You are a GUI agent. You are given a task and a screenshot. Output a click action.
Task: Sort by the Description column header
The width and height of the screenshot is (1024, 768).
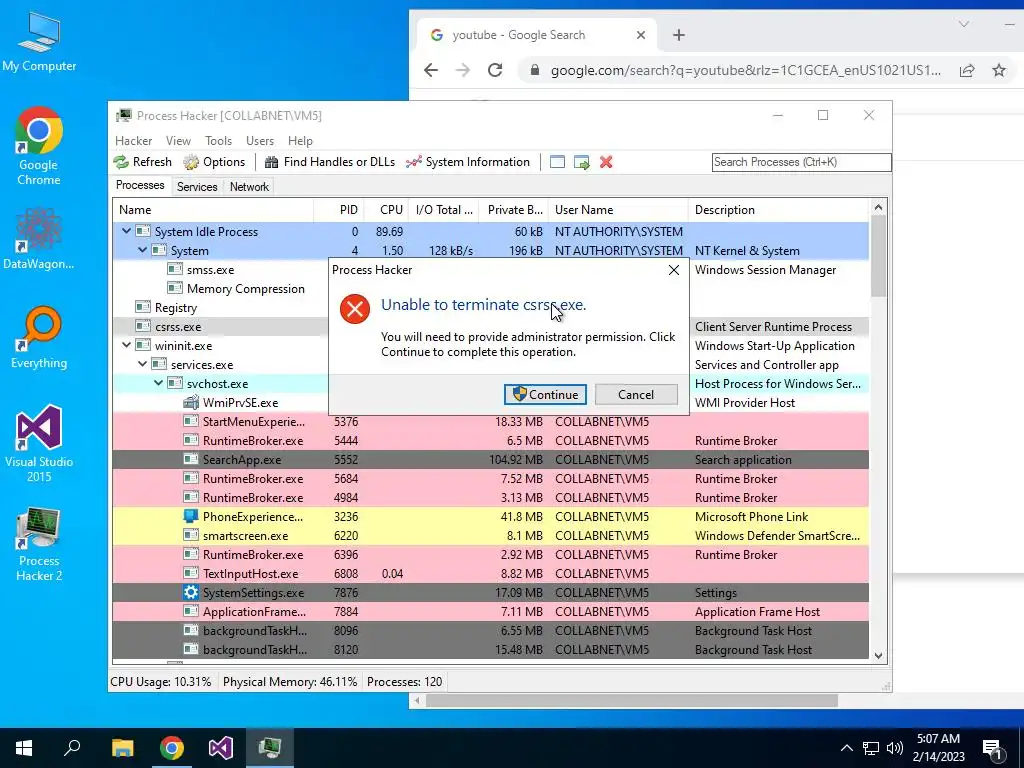(778, 210)
